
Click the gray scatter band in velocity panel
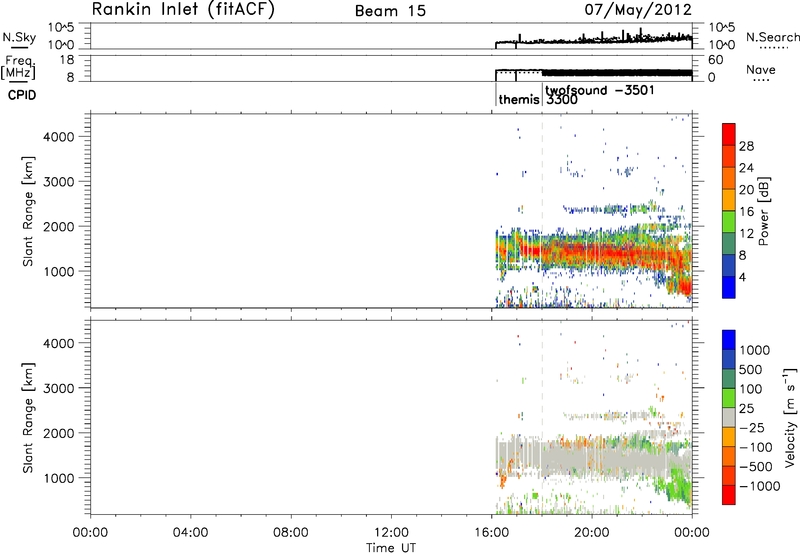point(592,459)
